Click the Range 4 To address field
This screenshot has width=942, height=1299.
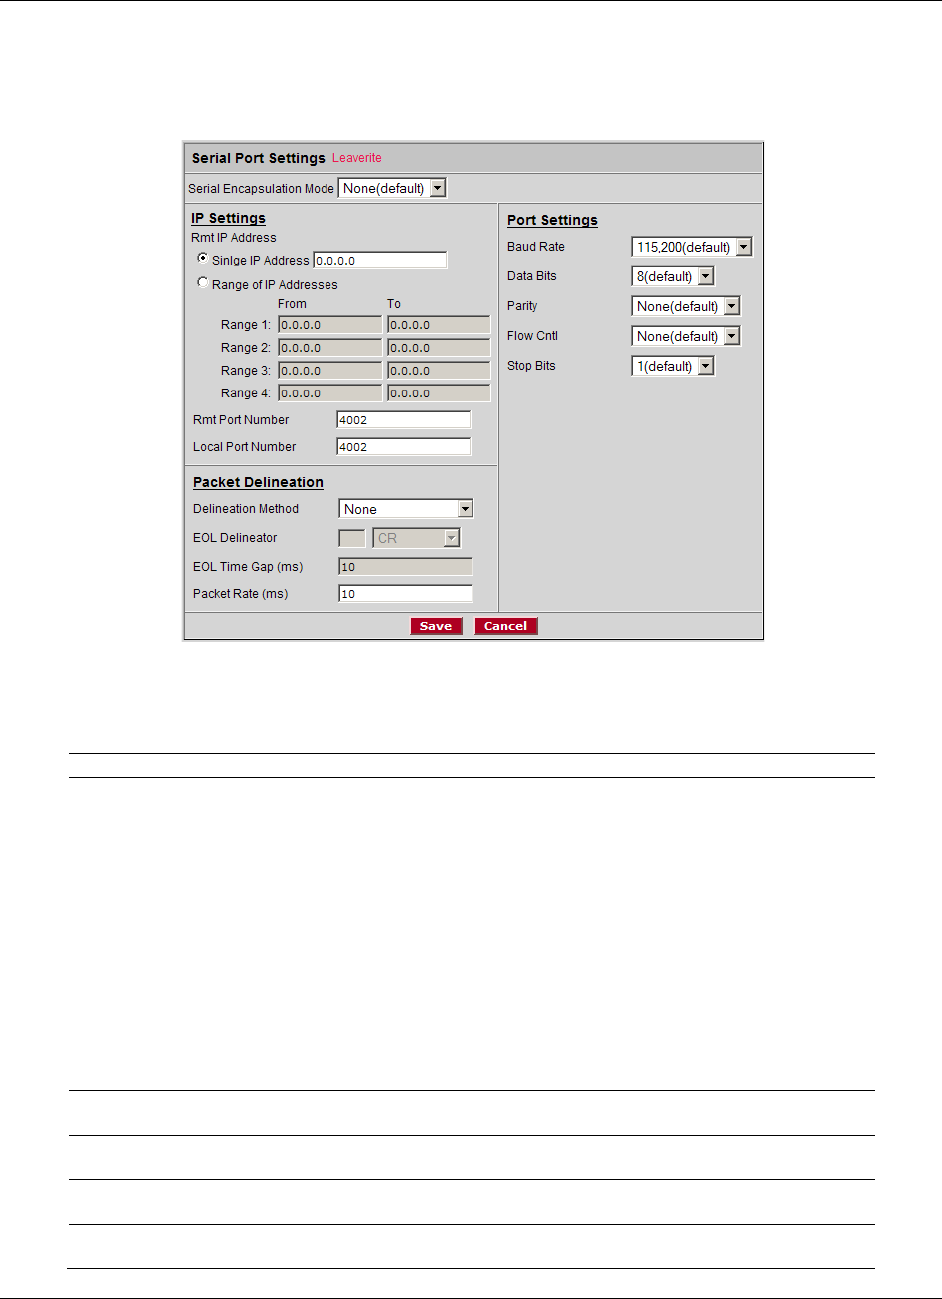(439, 393)
